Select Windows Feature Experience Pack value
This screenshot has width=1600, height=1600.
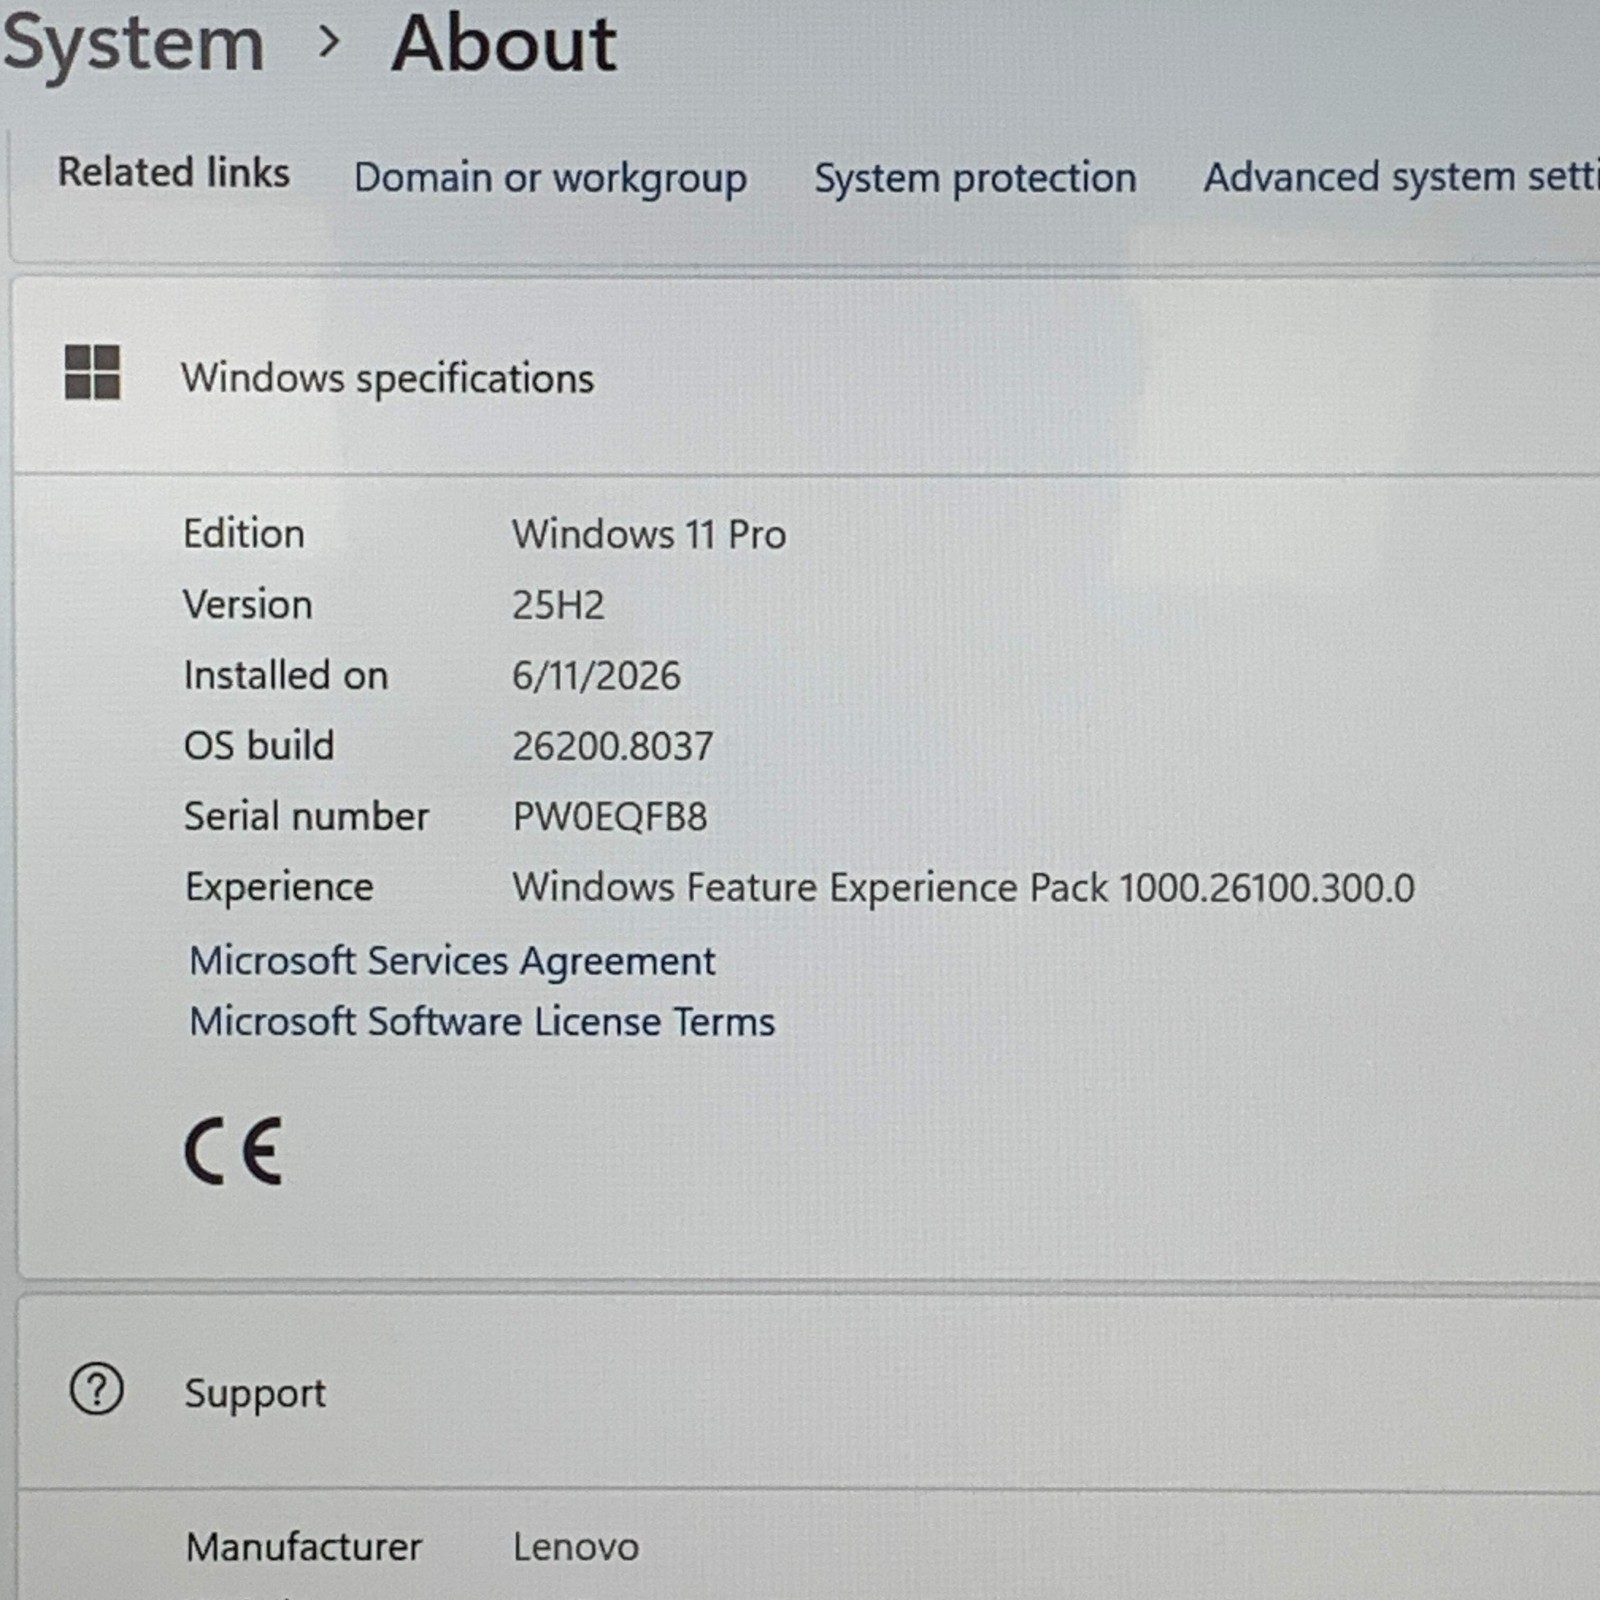coord(964,888)
